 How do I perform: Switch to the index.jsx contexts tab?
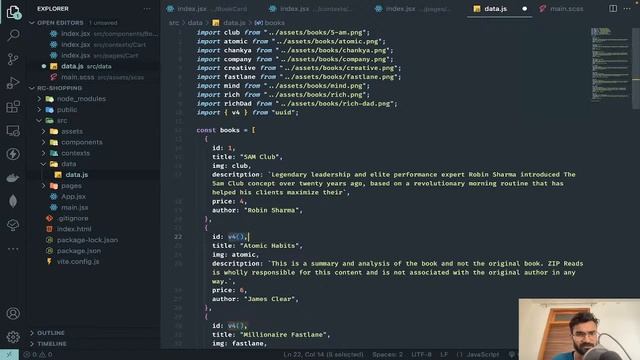[x=311, y=9]
